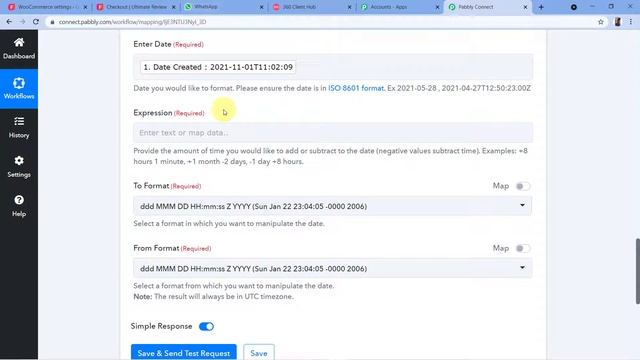This screenshot has width=640, height=360.
Task: Open the Help question mark icon
Action: tap(19, 200)
